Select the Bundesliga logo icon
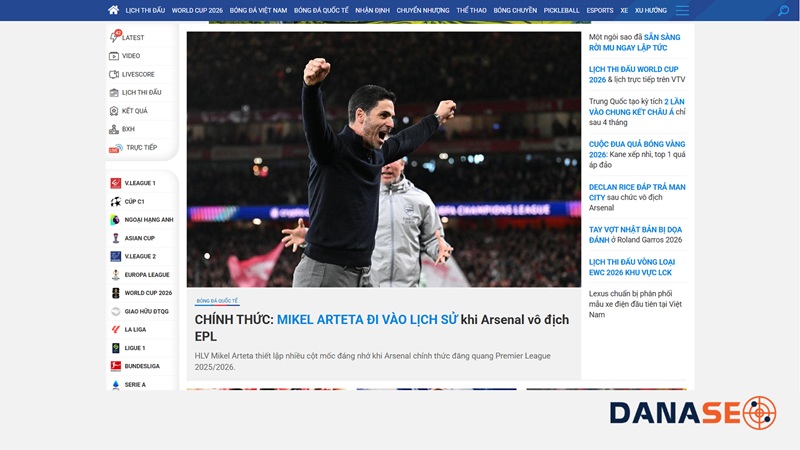 point(116,366)
